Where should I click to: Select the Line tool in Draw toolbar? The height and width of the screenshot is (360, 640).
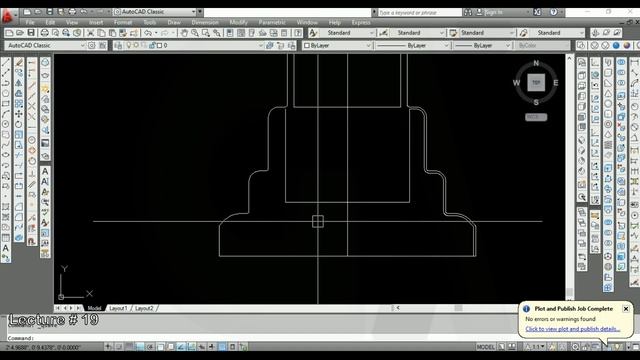click(6, 63)
